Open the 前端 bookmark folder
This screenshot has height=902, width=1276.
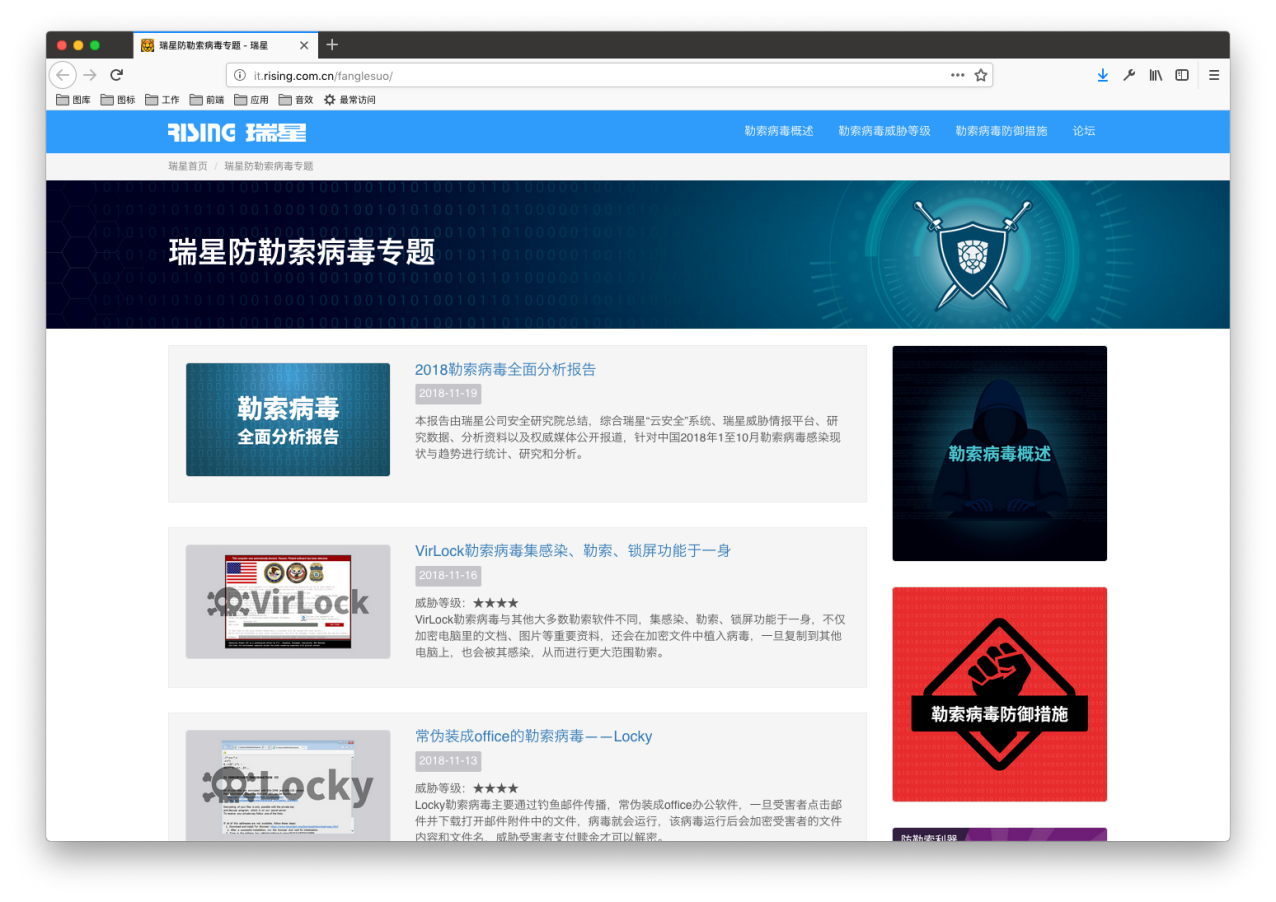207,100
